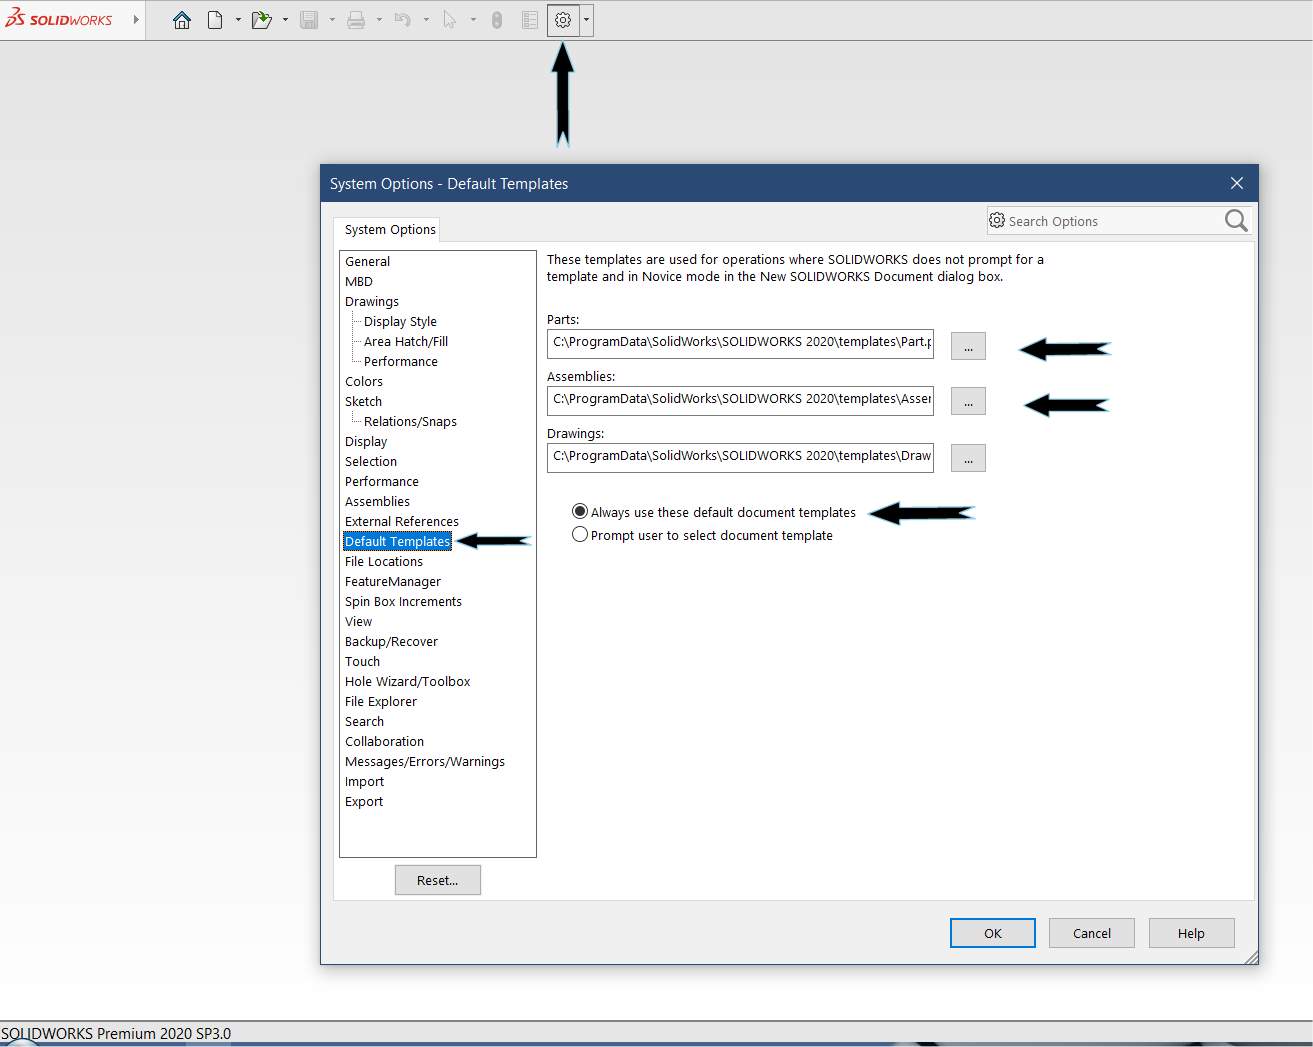
Task: Select External References option
Action: click(402, 521)
